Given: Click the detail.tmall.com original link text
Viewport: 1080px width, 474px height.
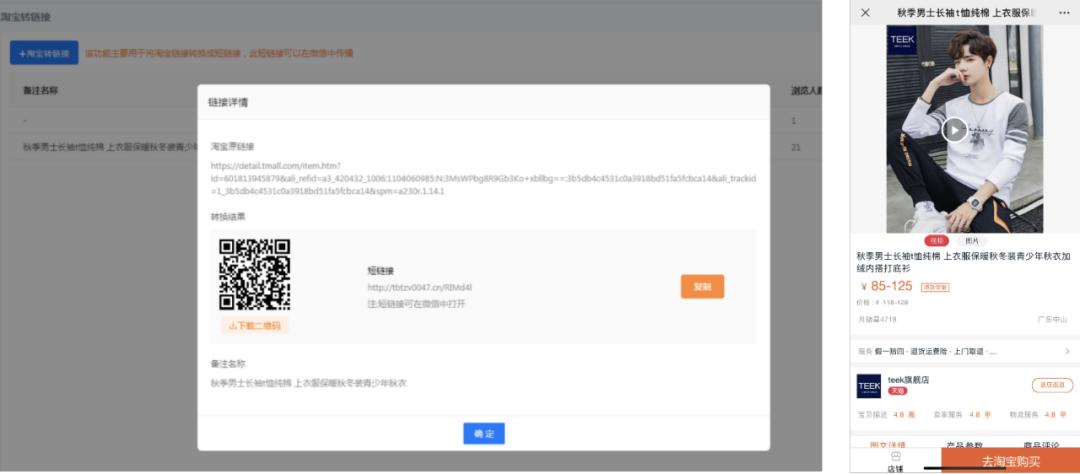Looking at the screenshot, I should pos(484,178).
